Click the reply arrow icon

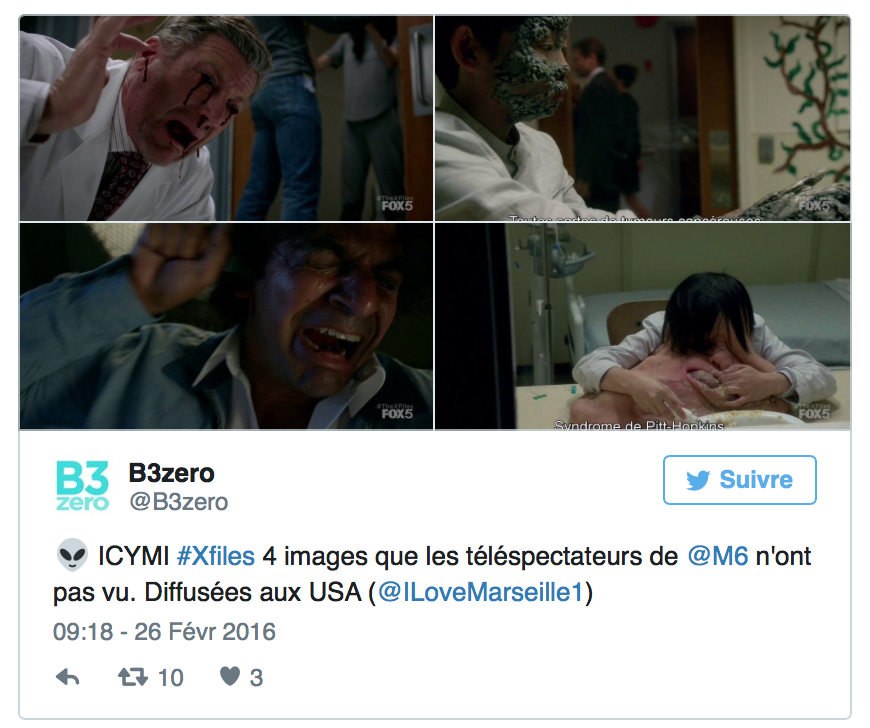tap(68, 677)
